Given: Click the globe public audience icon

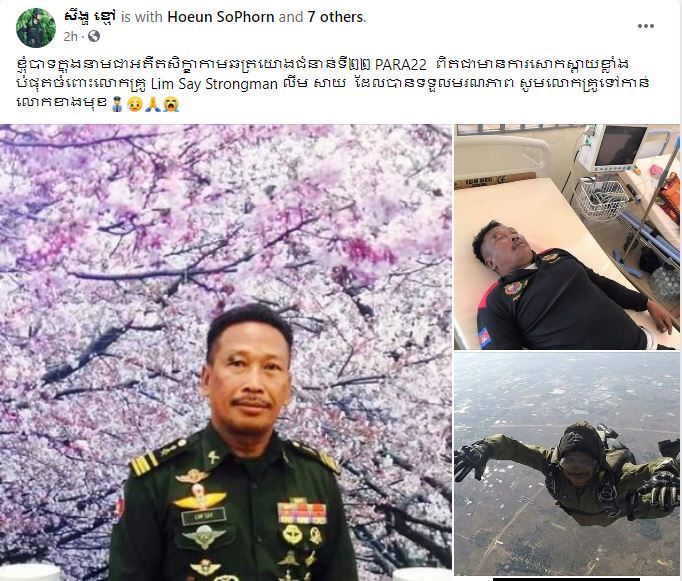Looking at the screenshot, I should (94, 36).
